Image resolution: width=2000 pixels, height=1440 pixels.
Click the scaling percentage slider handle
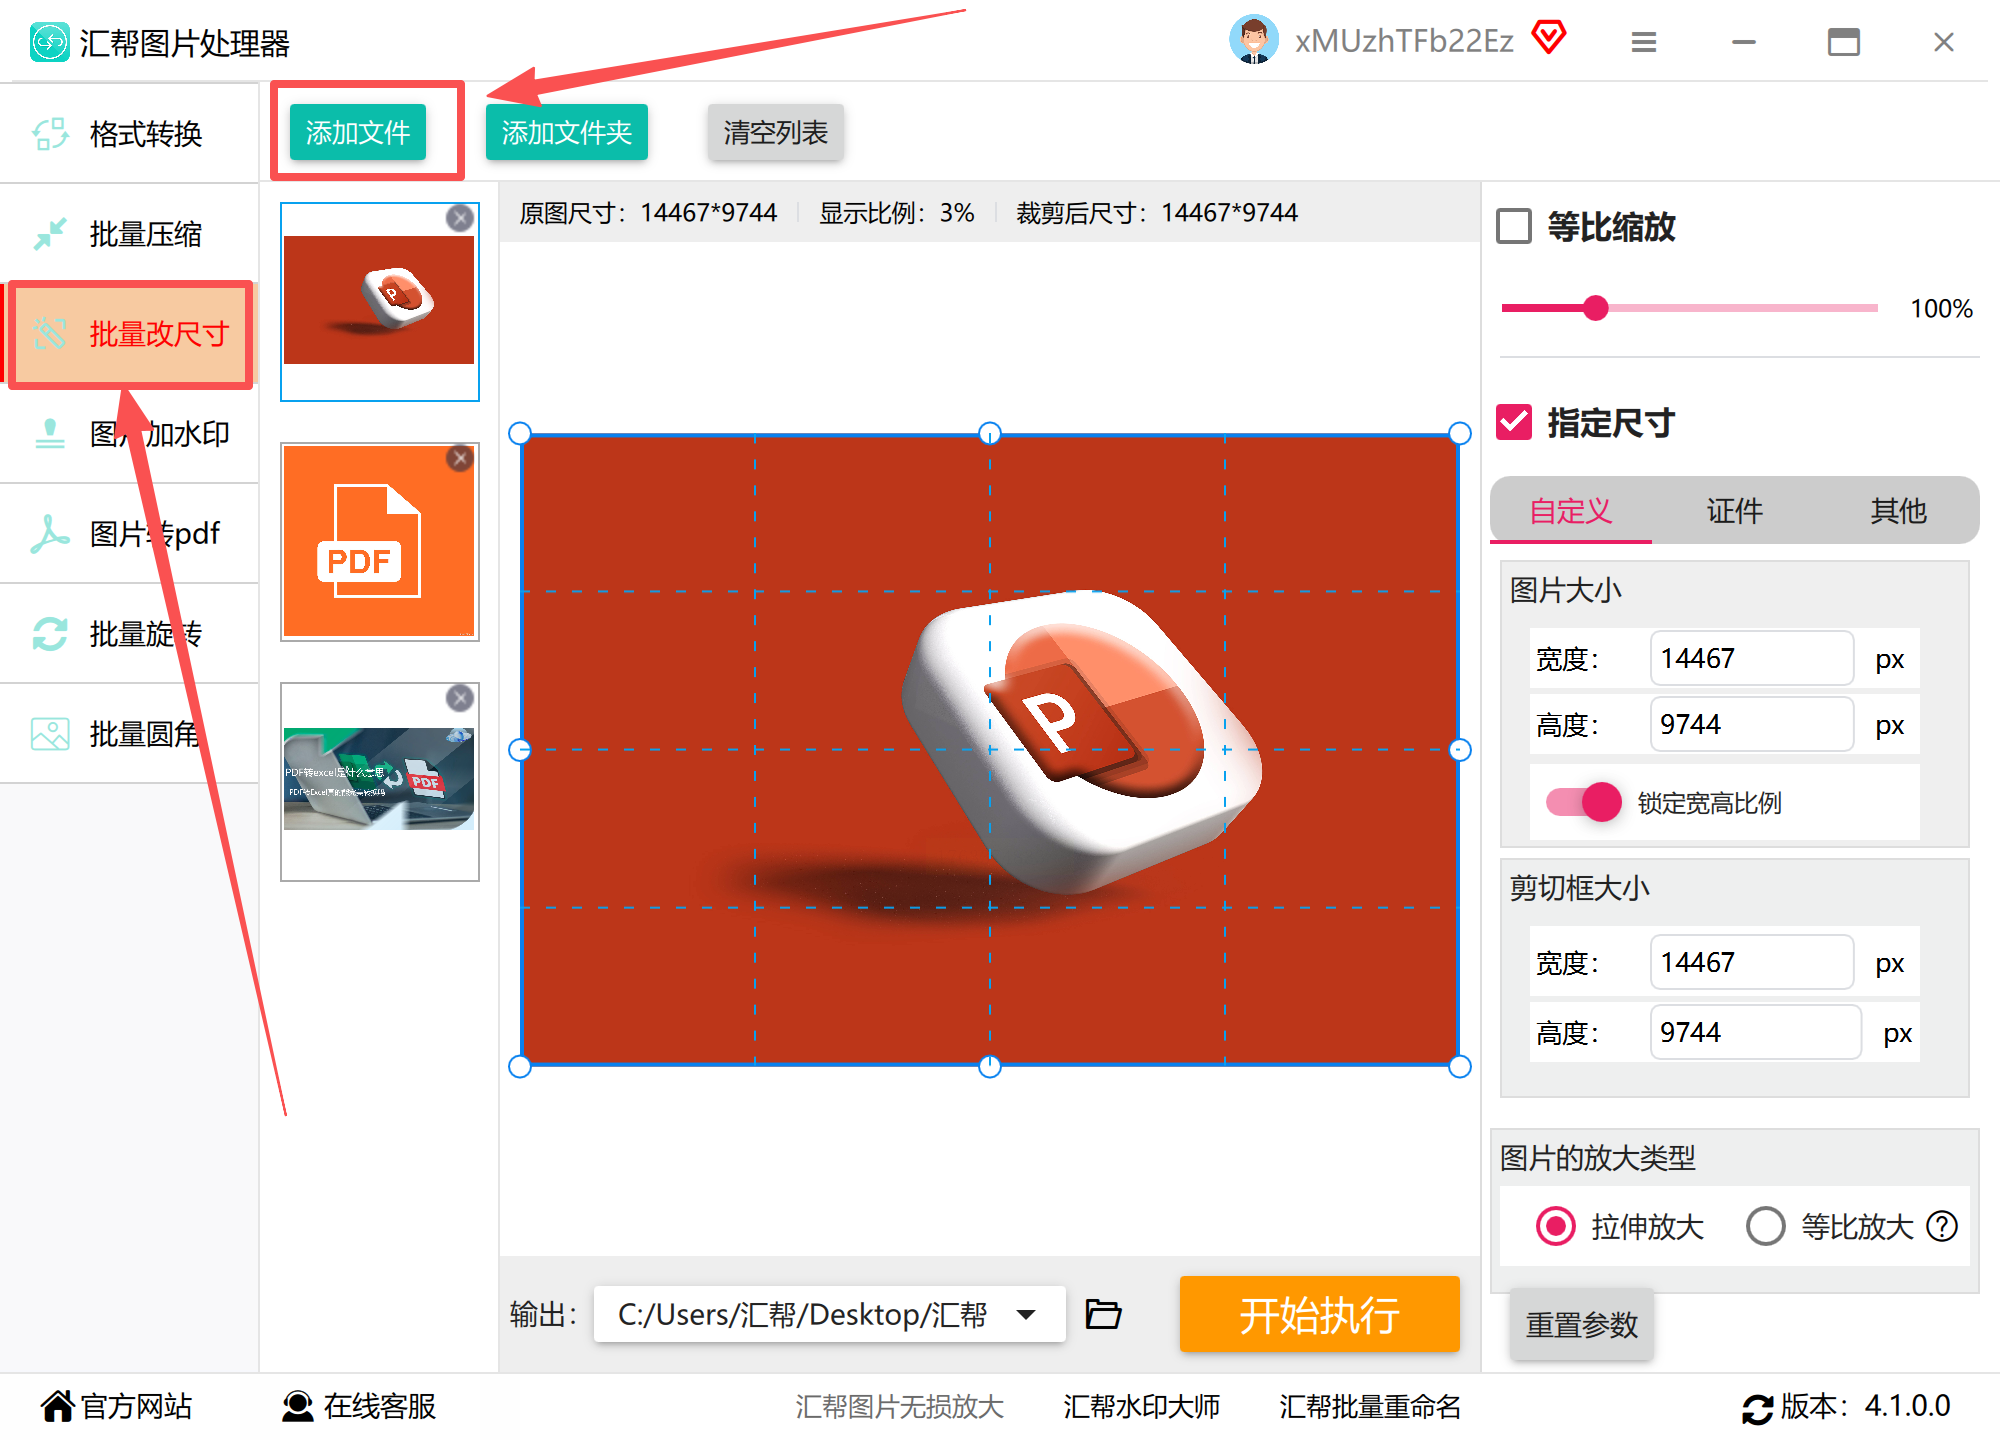click(x=1596, y=308)
